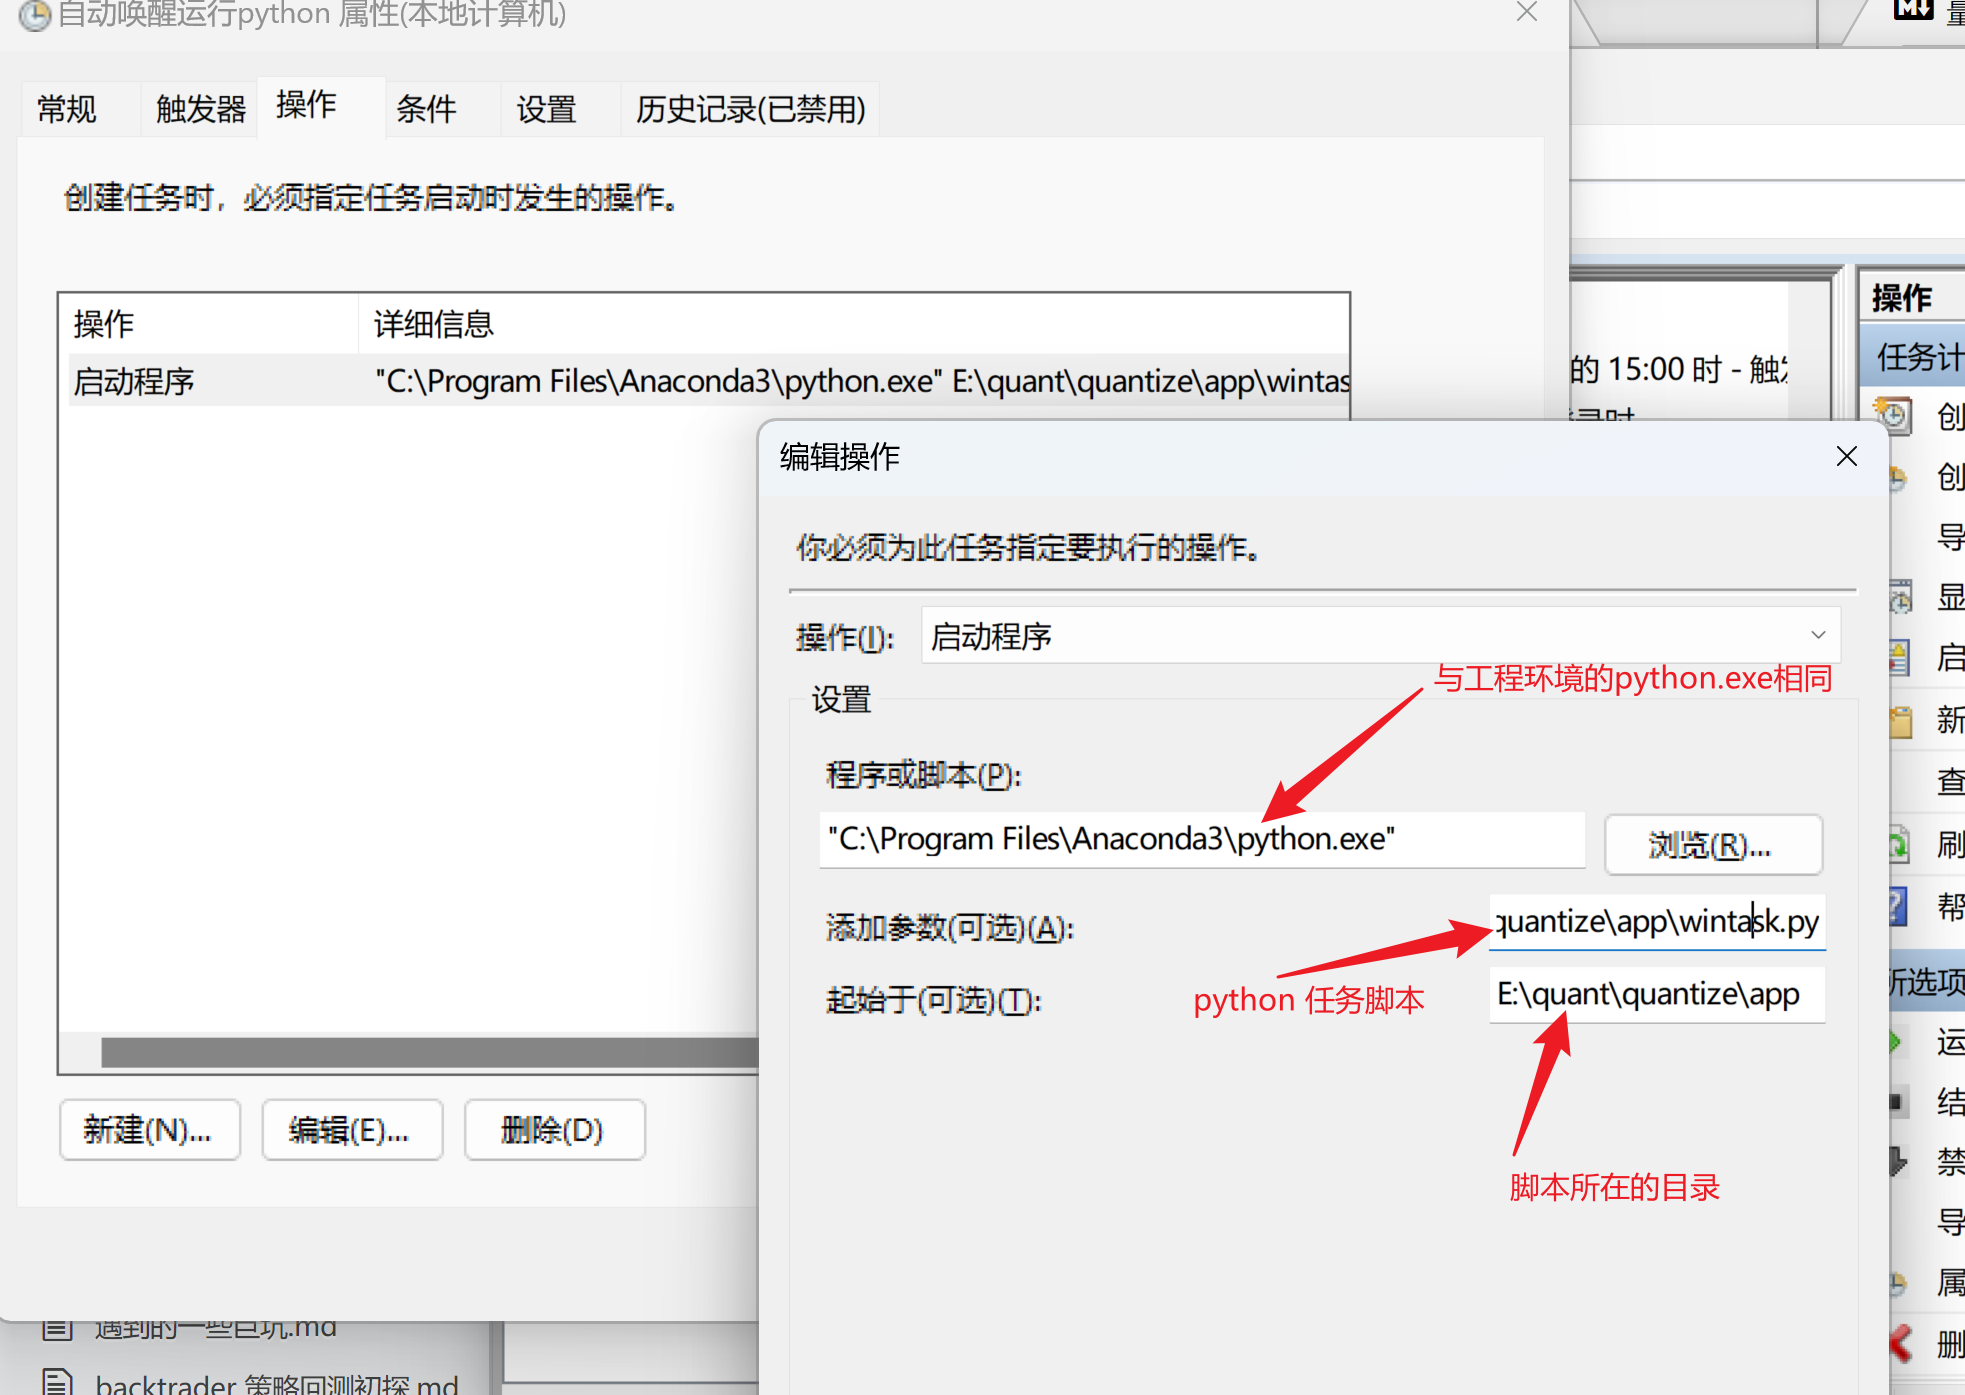Click the 程序或脚本 path input field

coord(1200,839)
